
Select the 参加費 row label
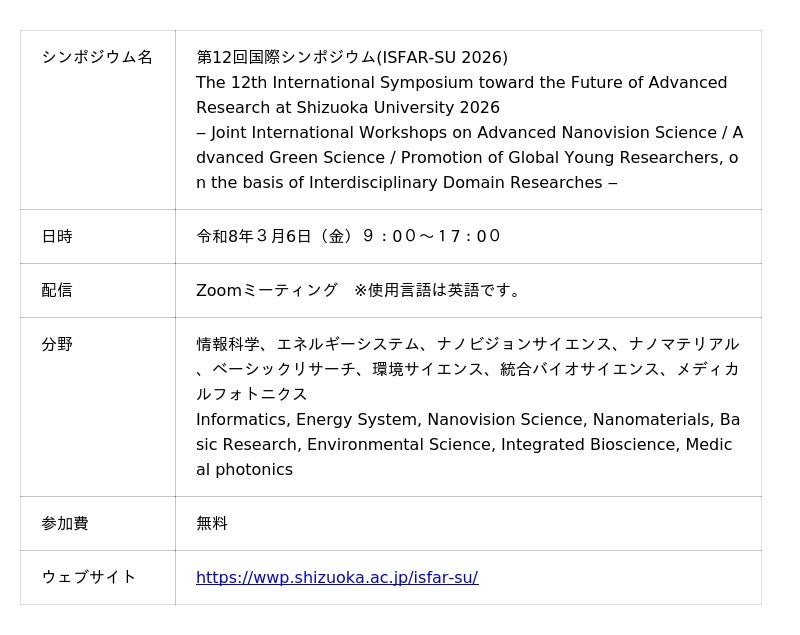pyautogui.click(x=65, y=523)
